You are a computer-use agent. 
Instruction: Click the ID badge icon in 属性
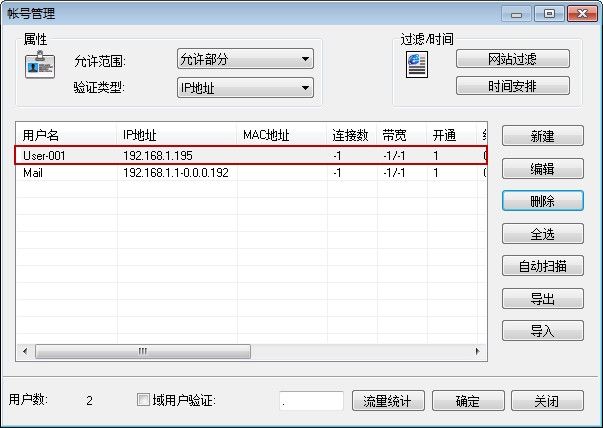point(40,65)
